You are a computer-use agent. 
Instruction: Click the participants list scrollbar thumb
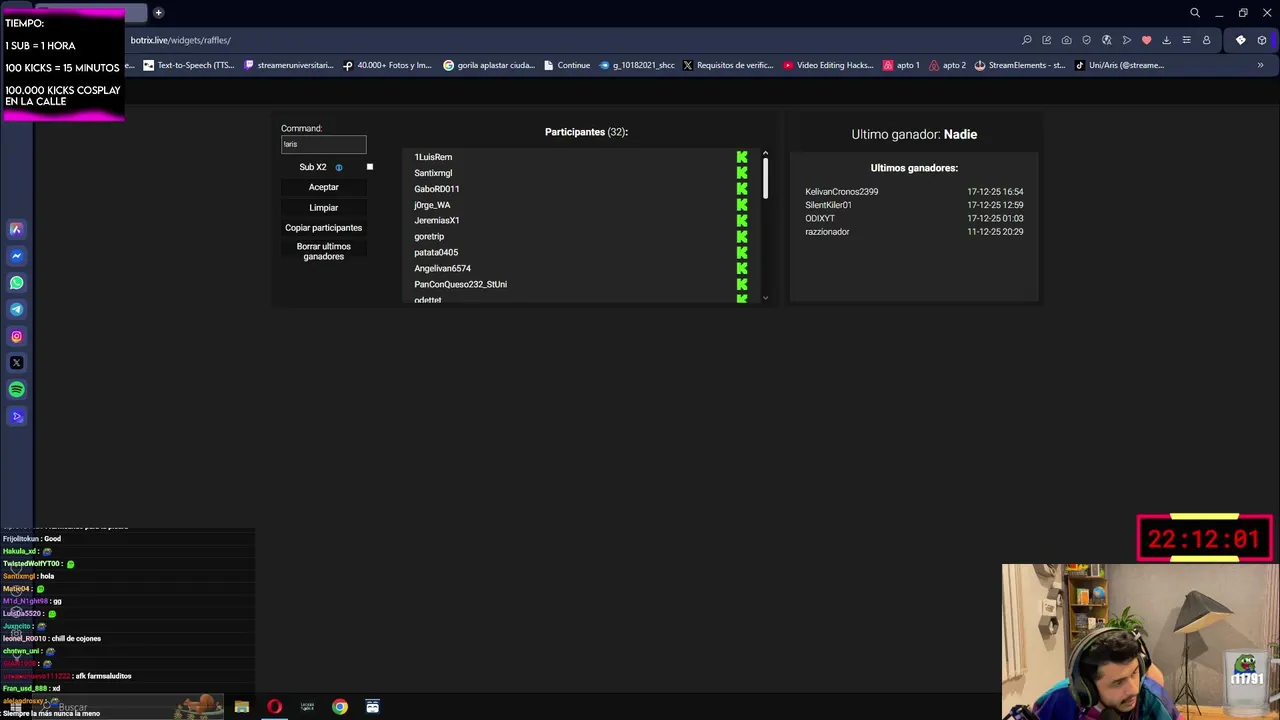tap(765, 178)
